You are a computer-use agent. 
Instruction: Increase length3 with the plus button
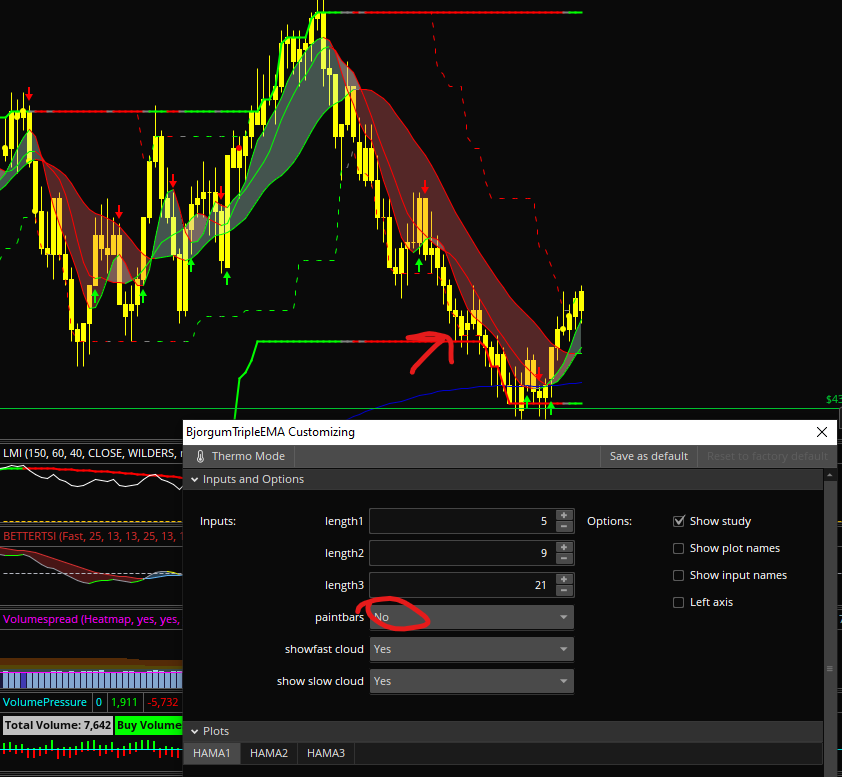pos(564,580)
